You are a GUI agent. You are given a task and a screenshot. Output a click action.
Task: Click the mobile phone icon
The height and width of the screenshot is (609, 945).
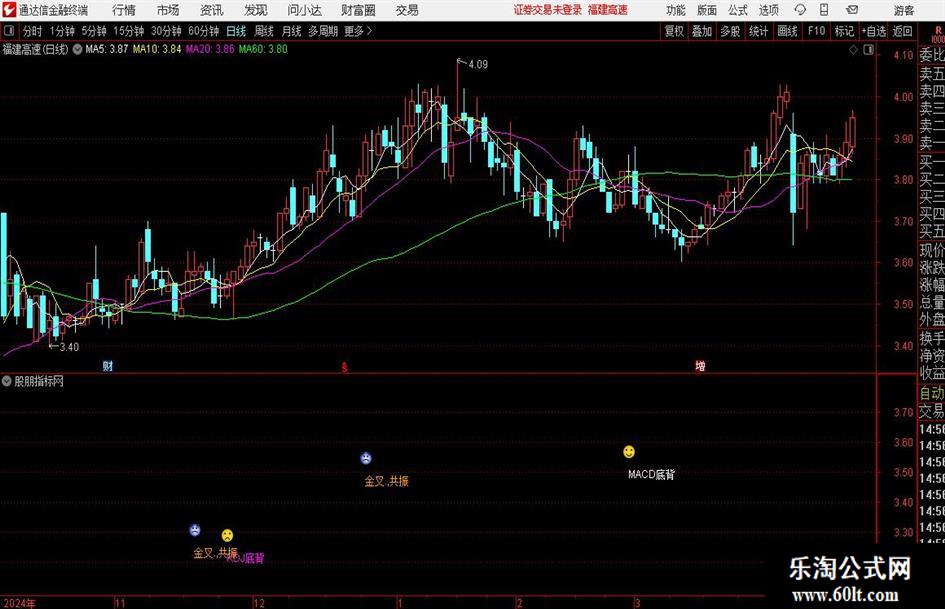click(824, 10)
